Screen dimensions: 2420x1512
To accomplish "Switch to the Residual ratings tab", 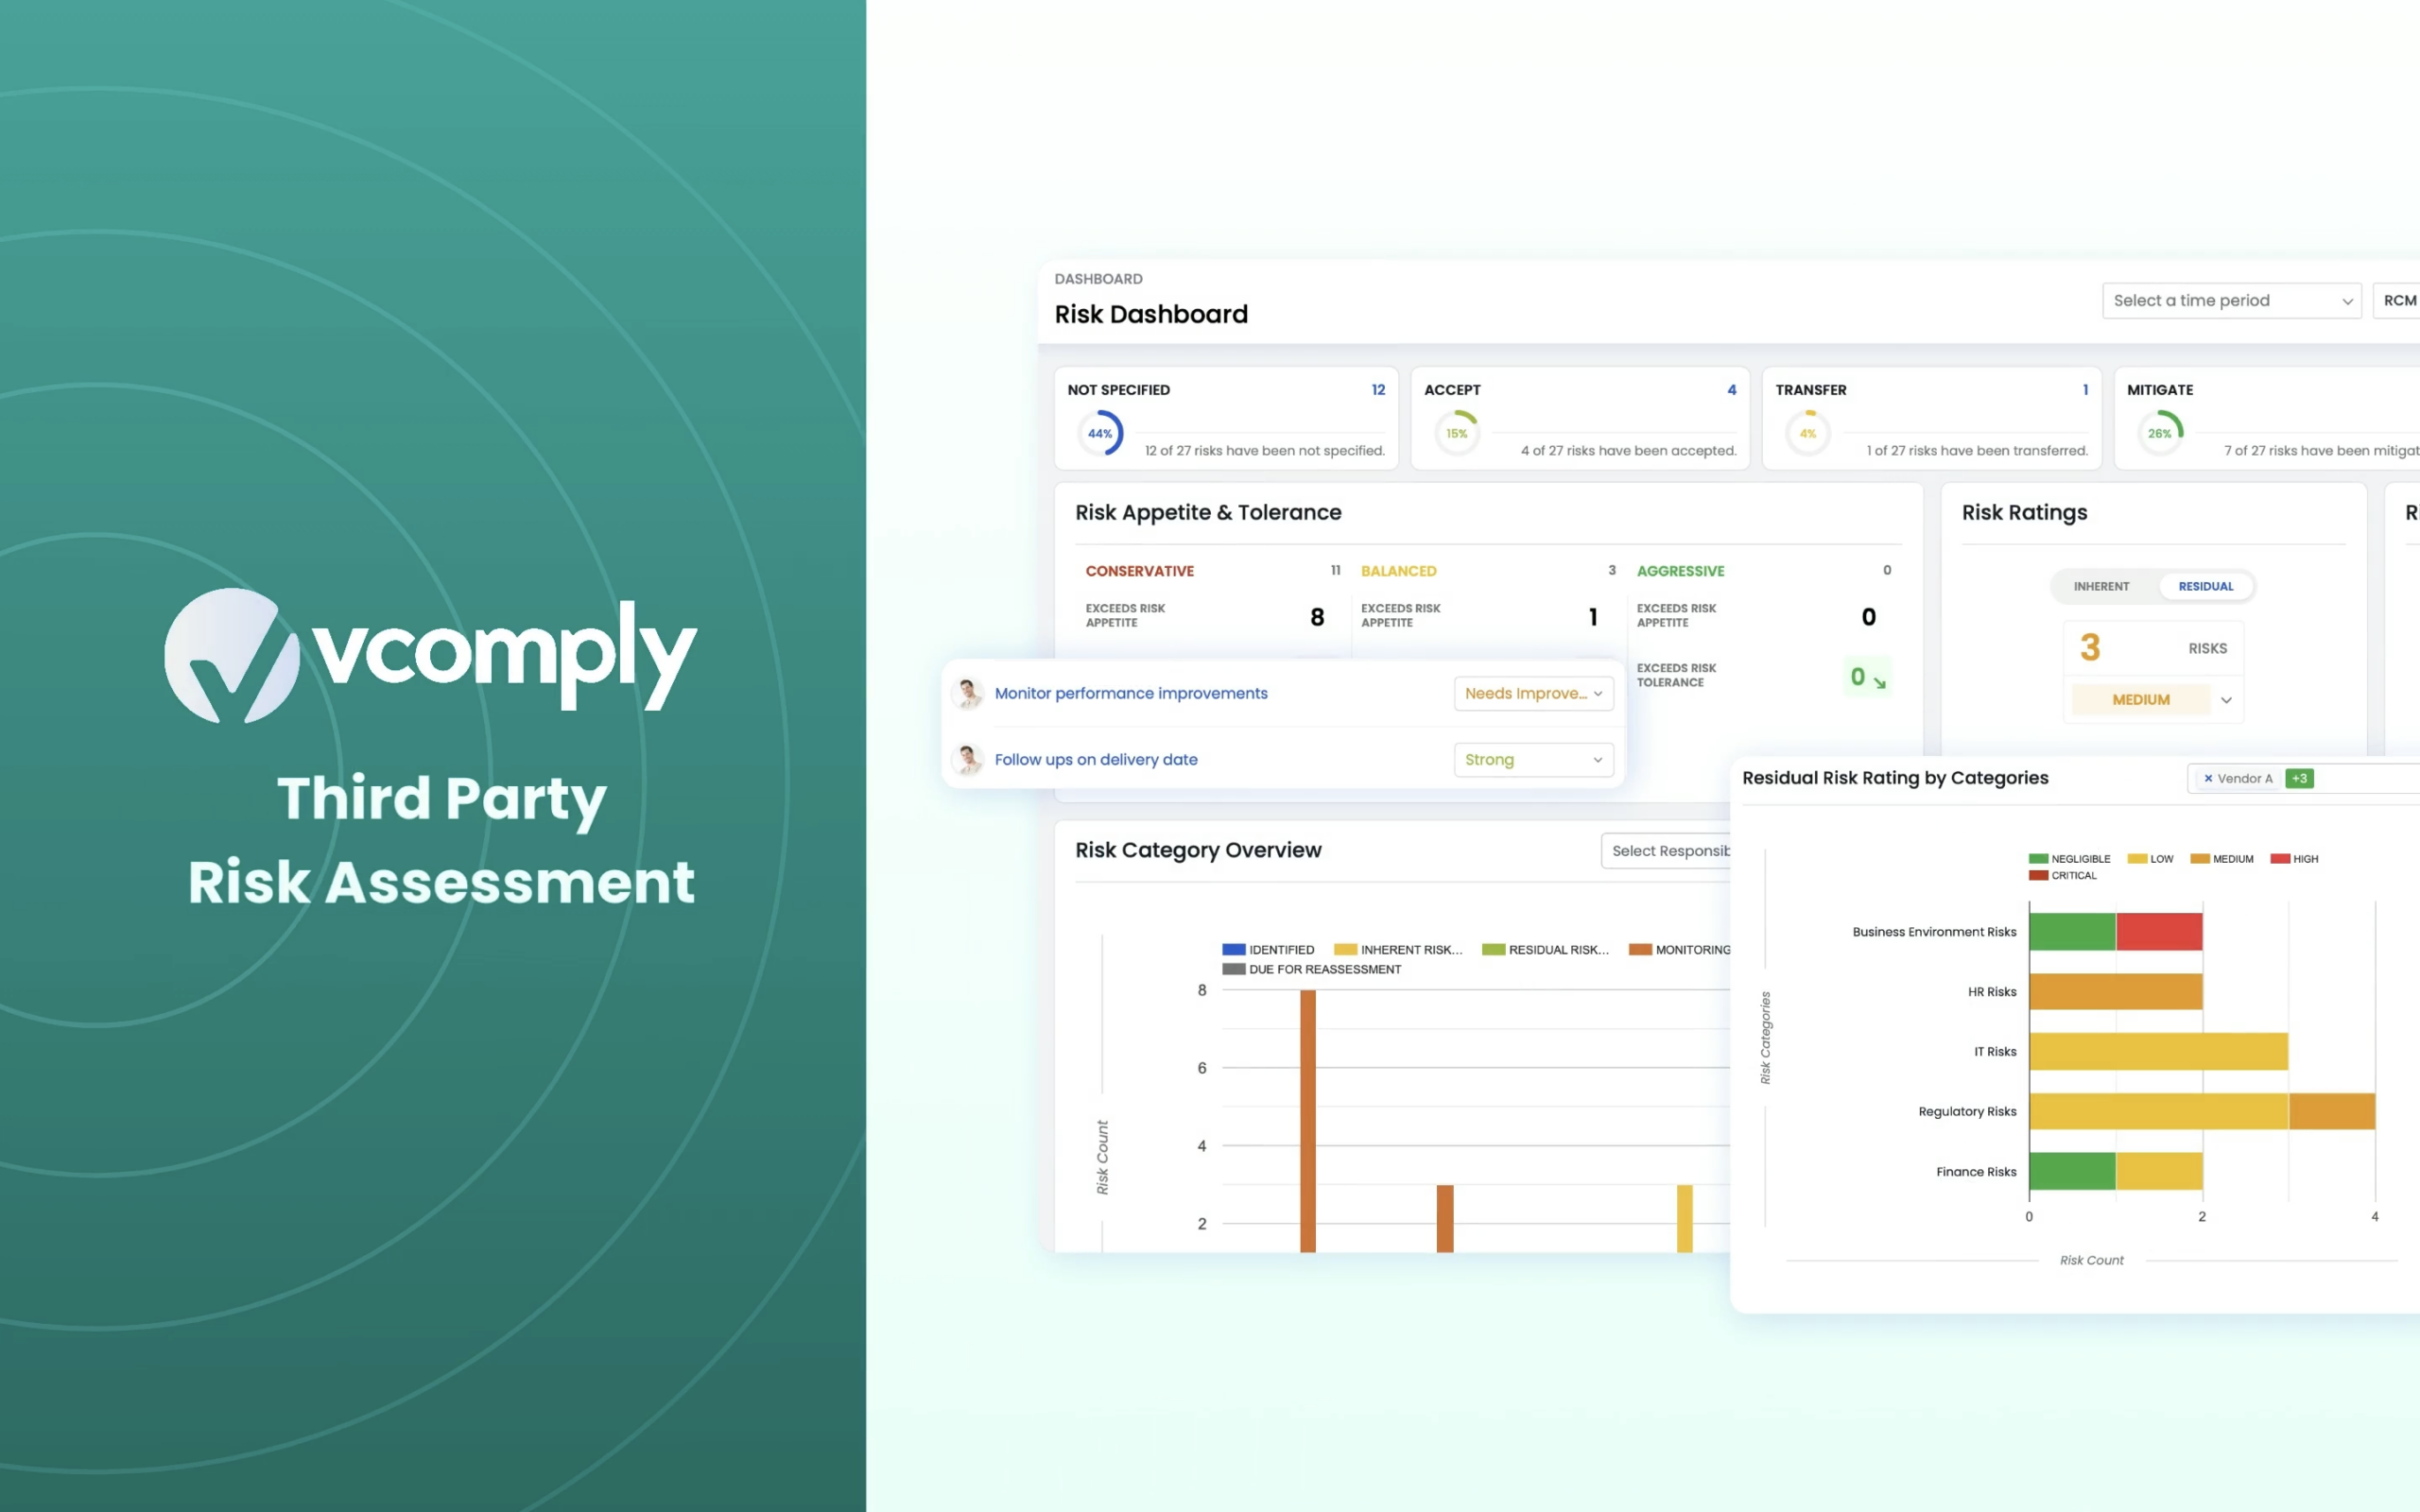I will coord(2206,586).
